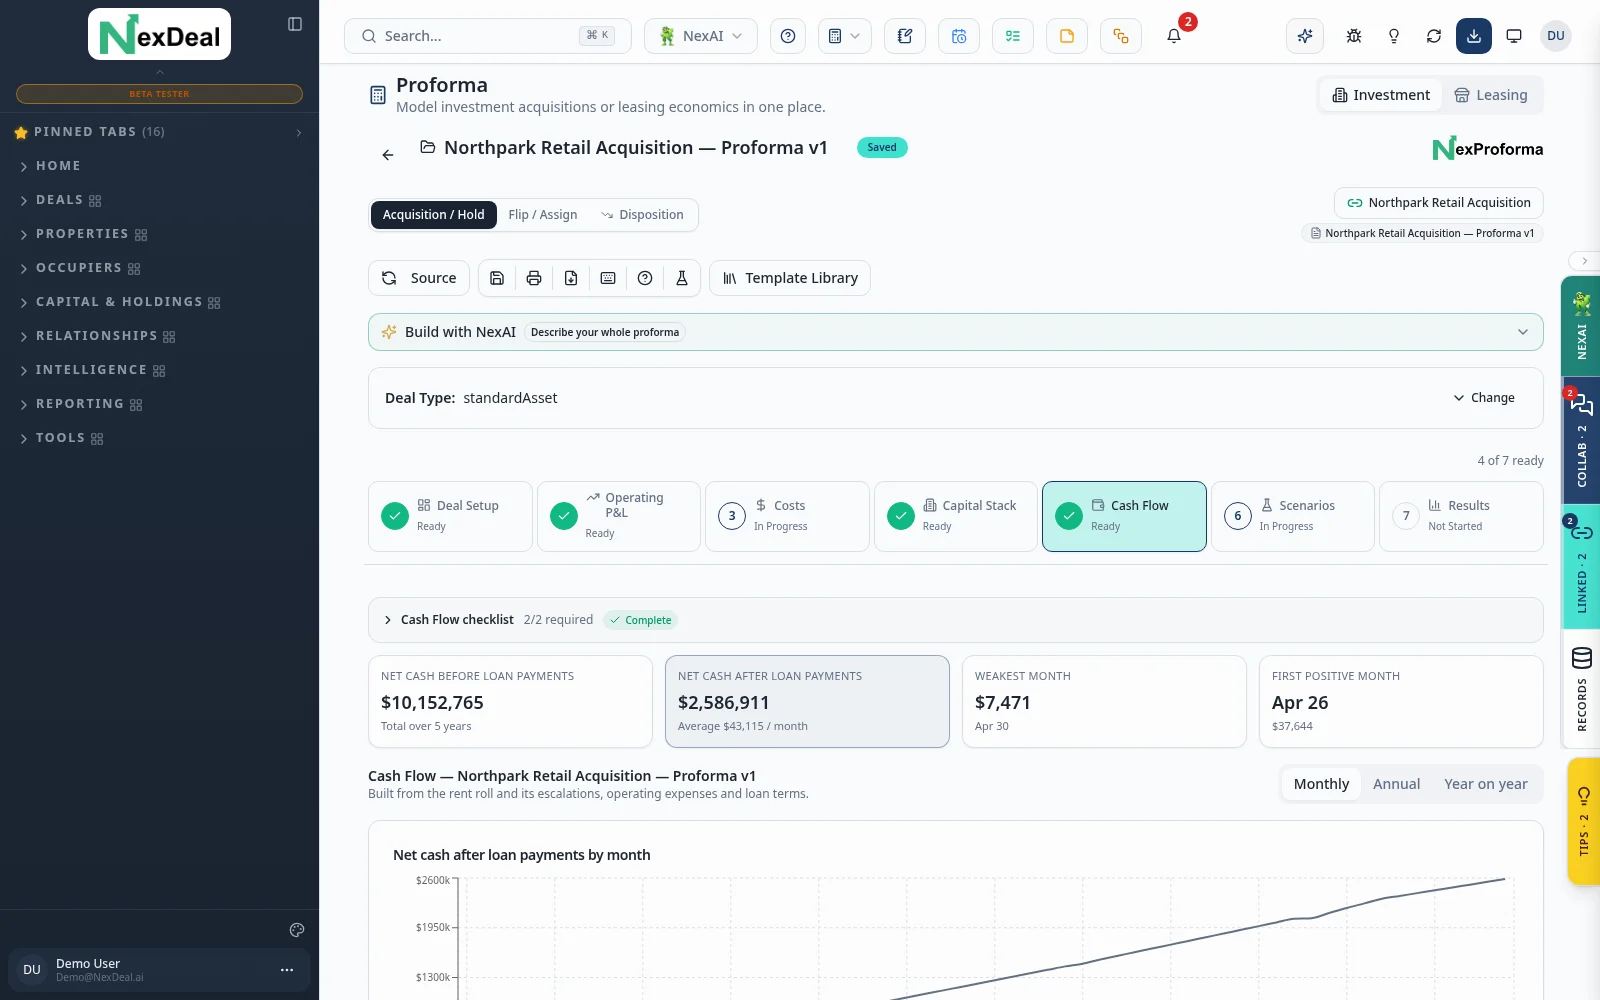Screen dimensions: 1600x1000
Task: Open the linked Northpark Retail Acquisition deal
Action: [x=1438, y=203]
